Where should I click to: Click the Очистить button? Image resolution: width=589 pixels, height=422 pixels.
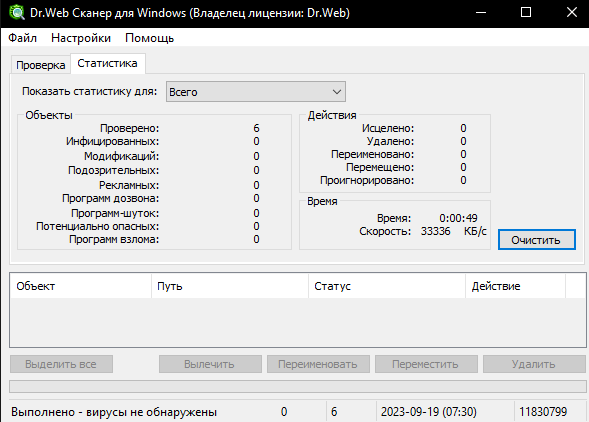[536, 240]
